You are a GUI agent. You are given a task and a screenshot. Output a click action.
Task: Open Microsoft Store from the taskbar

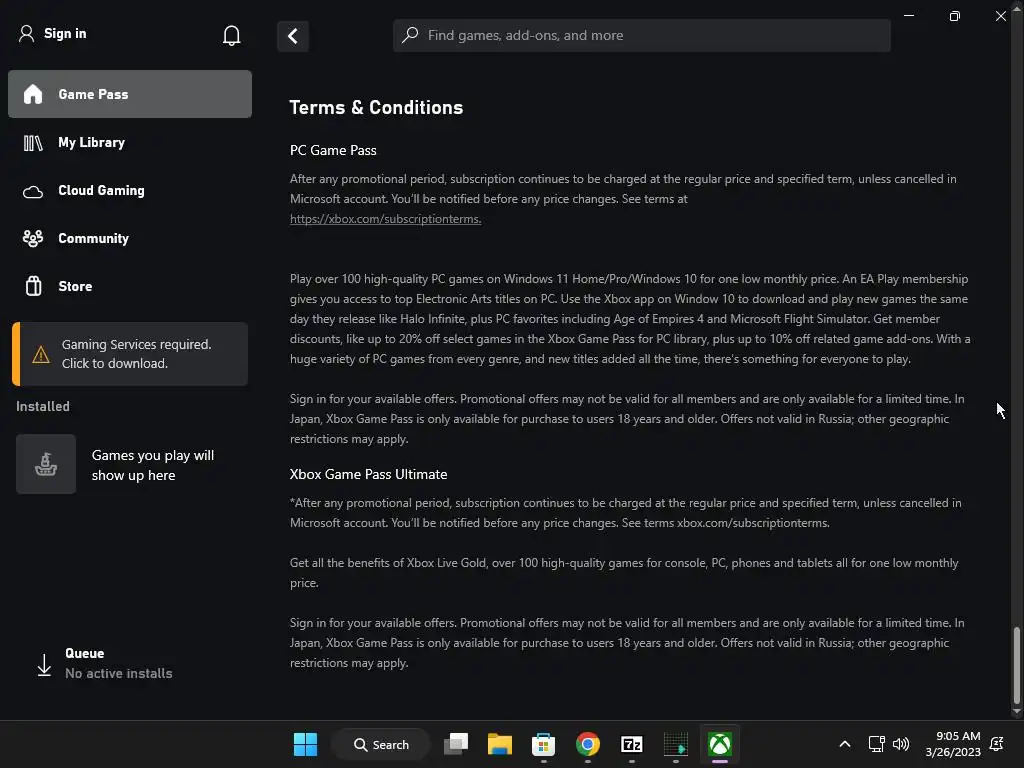543,744
